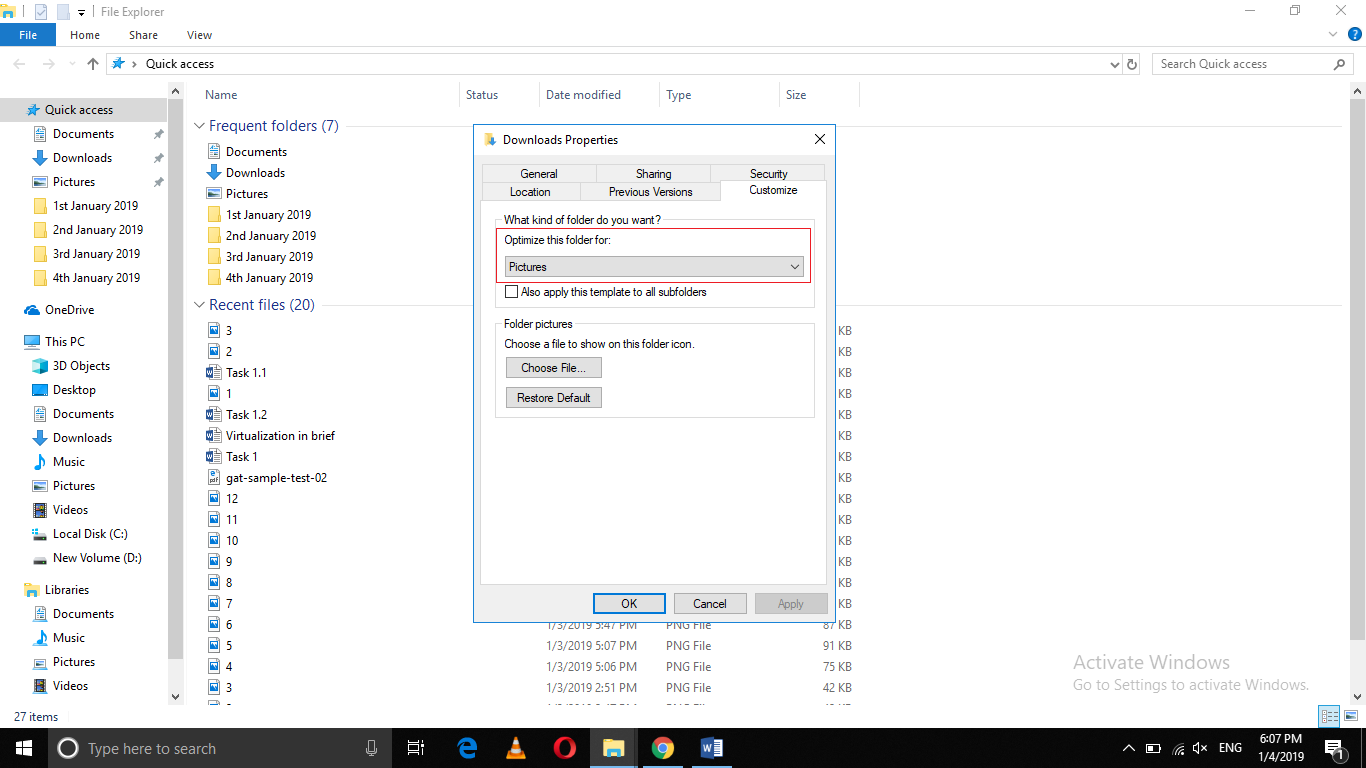Open the 'Optimize this folder for' dropdown
The width and height of the screenshot is (1366, 768).
[x=654, y=267]
